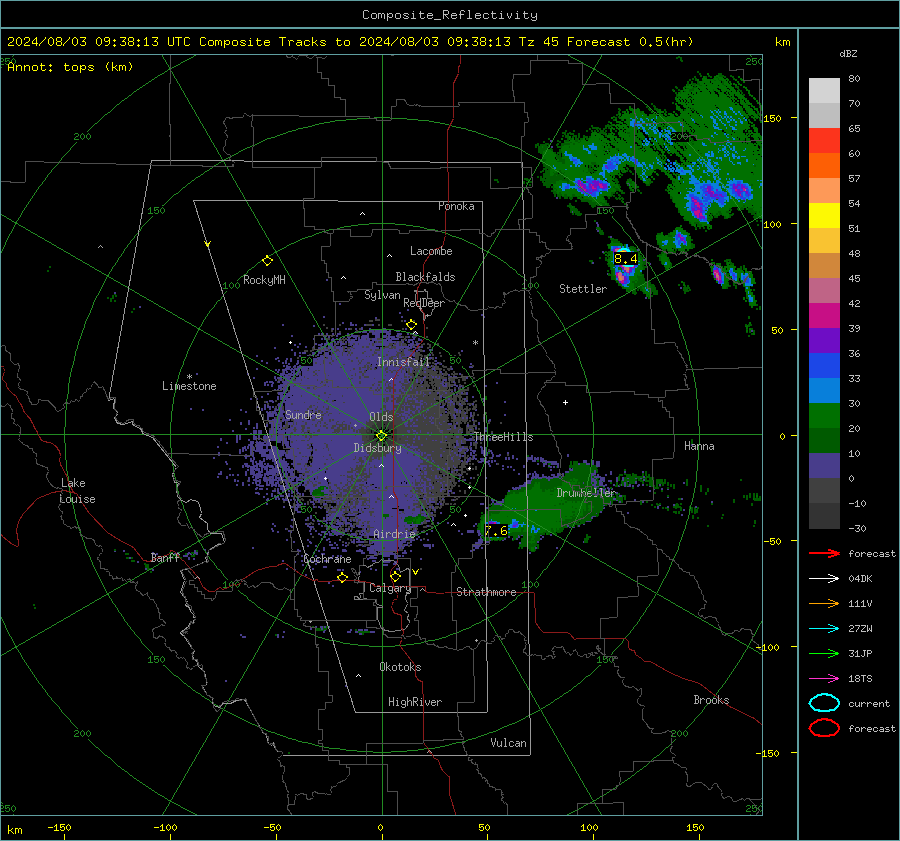Click the yellow diamond marker near RockyMH

click(x=267, y=261)
